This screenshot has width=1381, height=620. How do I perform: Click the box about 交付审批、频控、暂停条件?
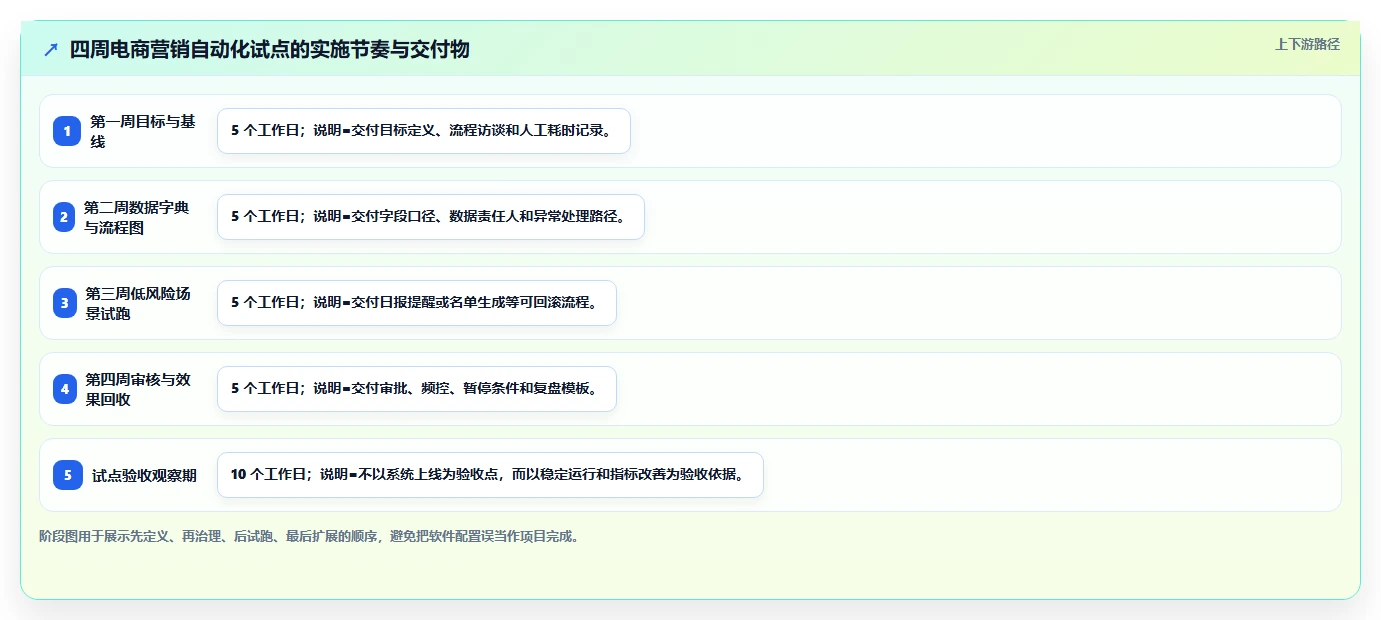[417, 389]
